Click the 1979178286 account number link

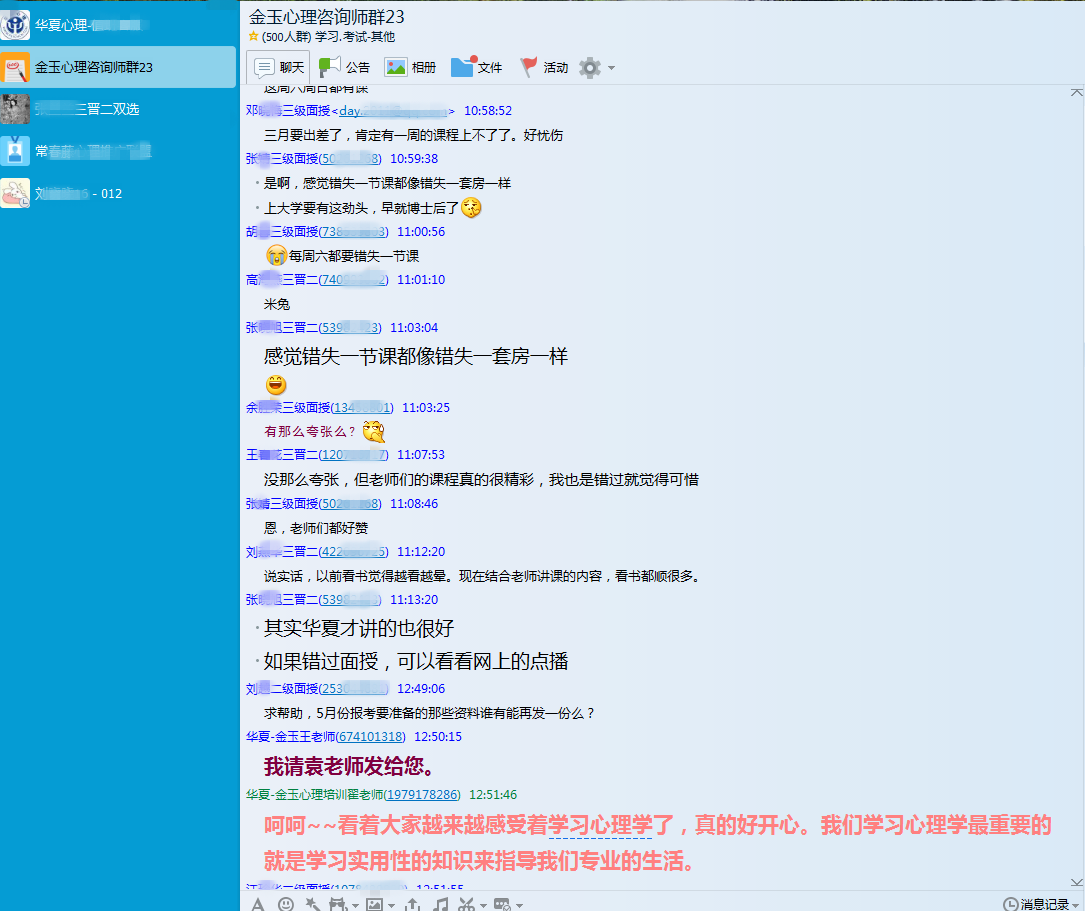pos(422,795)
